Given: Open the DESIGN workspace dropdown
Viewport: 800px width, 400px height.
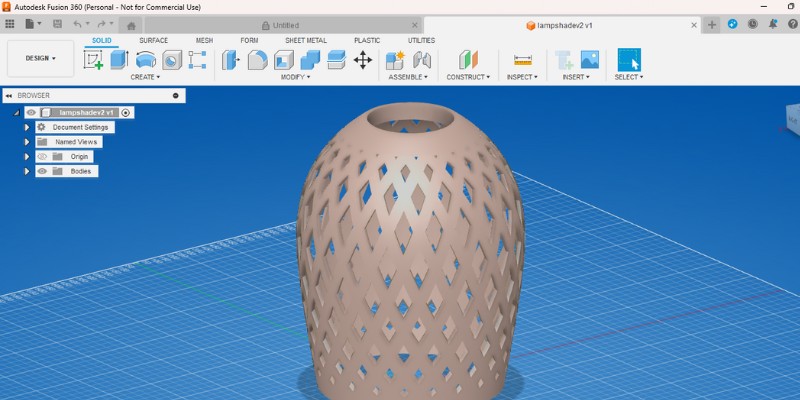Looking at the screenshot, I should coord(40,58).
